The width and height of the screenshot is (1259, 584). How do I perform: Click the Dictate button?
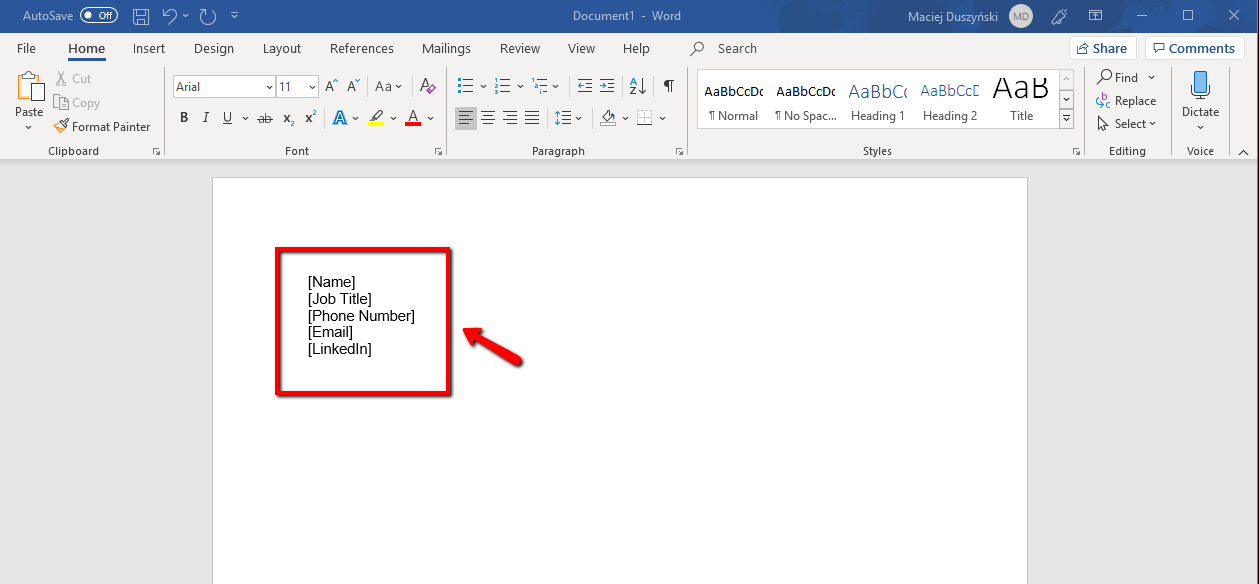click(x=1199, y=95)
